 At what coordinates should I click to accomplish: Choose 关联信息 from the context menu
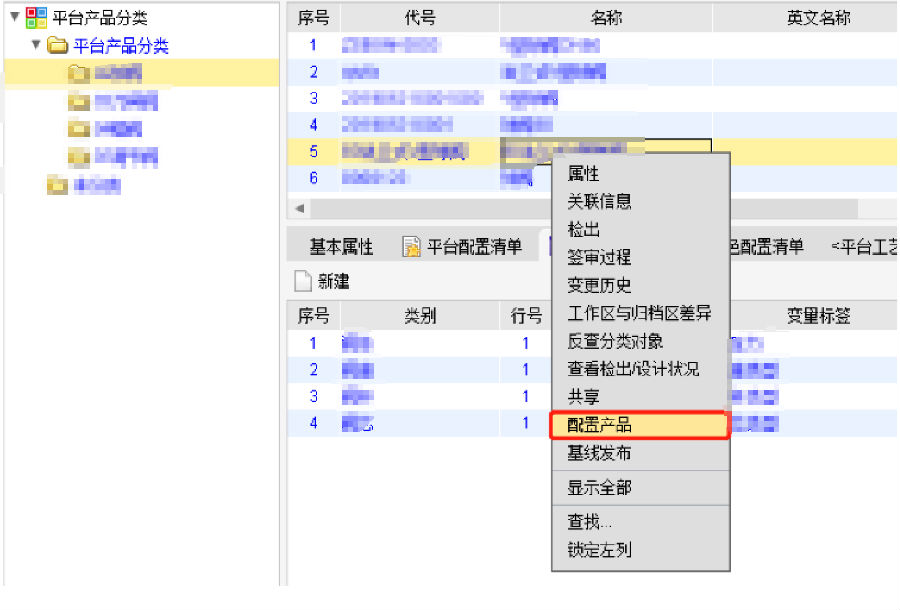pyautogui.click(x=599, y=201)
